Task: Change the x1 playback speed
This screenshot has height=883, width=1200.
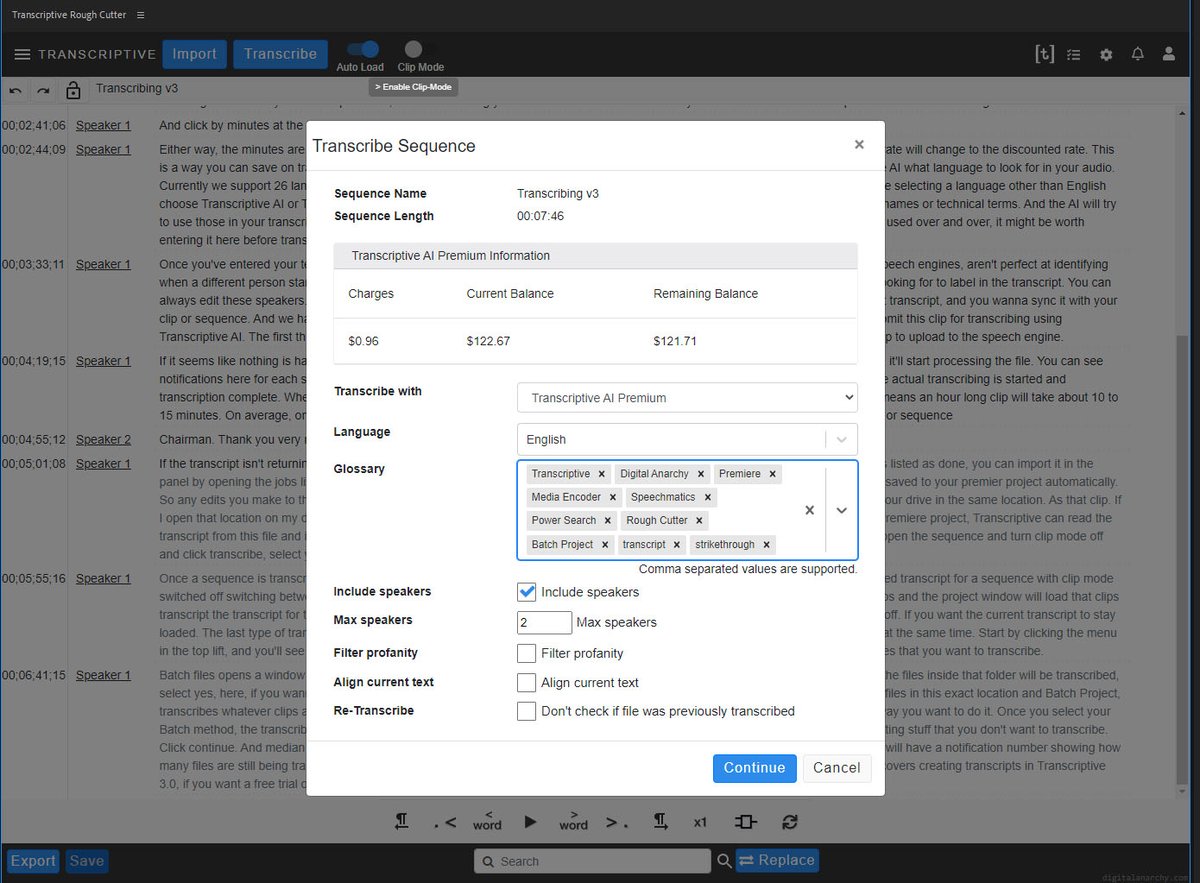Action: coord(701,822)
